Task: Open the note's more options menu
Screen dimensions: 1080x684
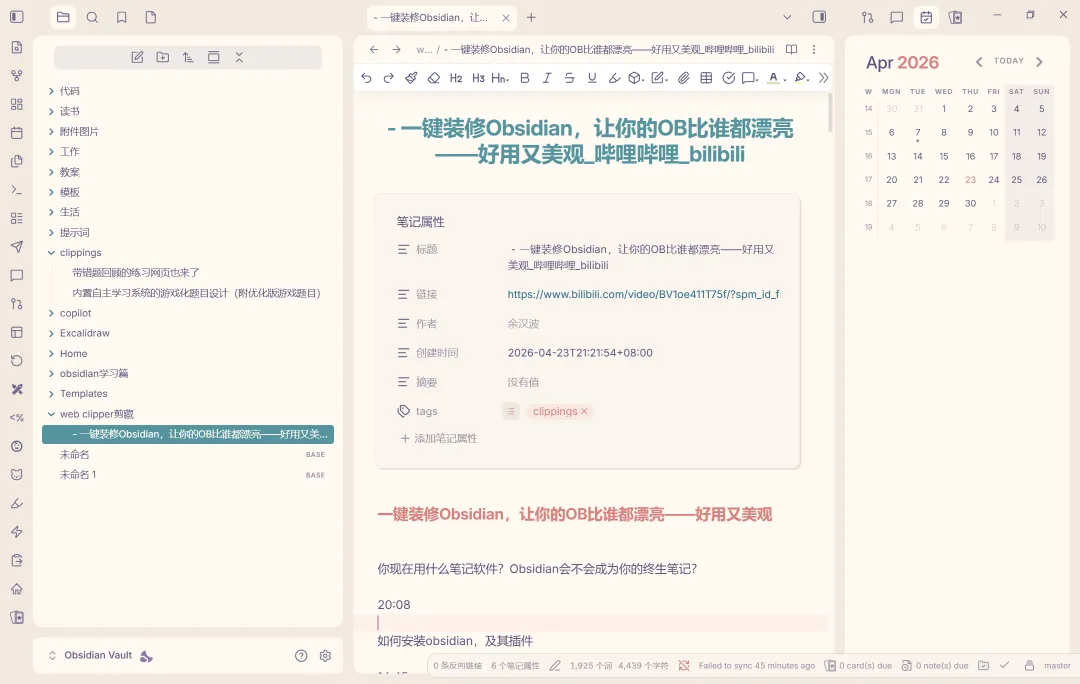Action: click(814, 50)
